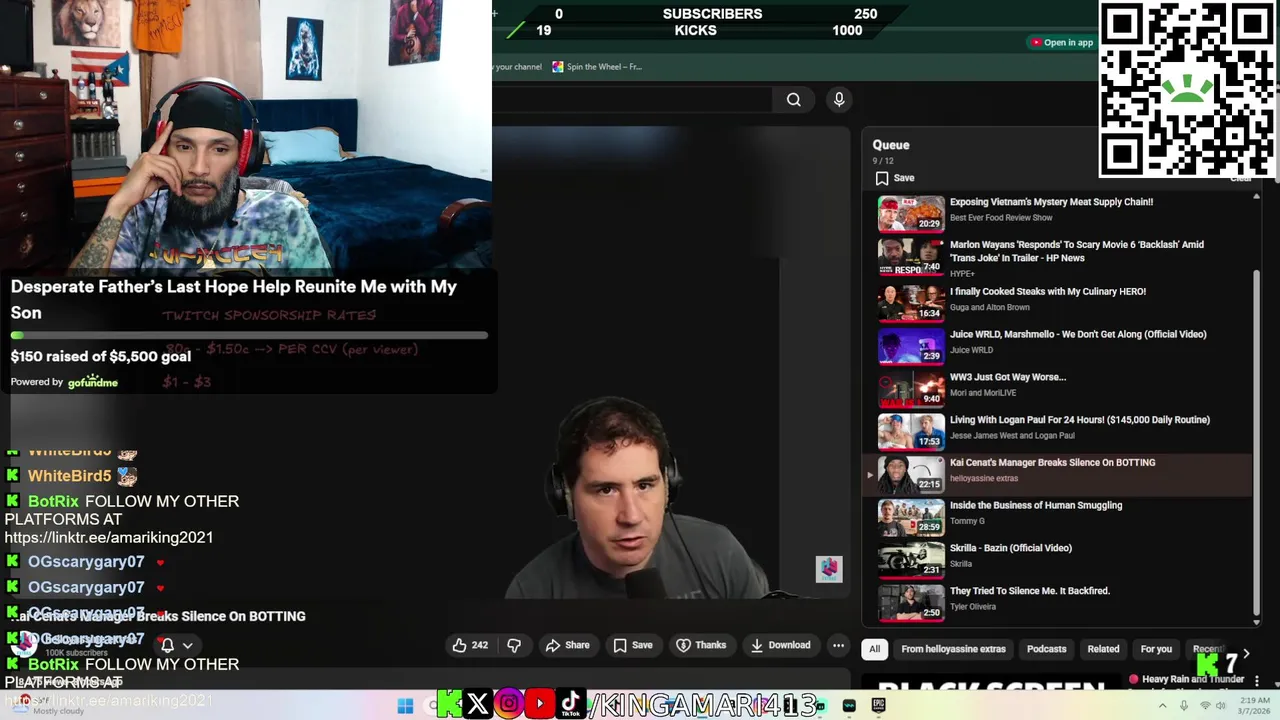Download the video with the Download button

click(x=781, y=645)
